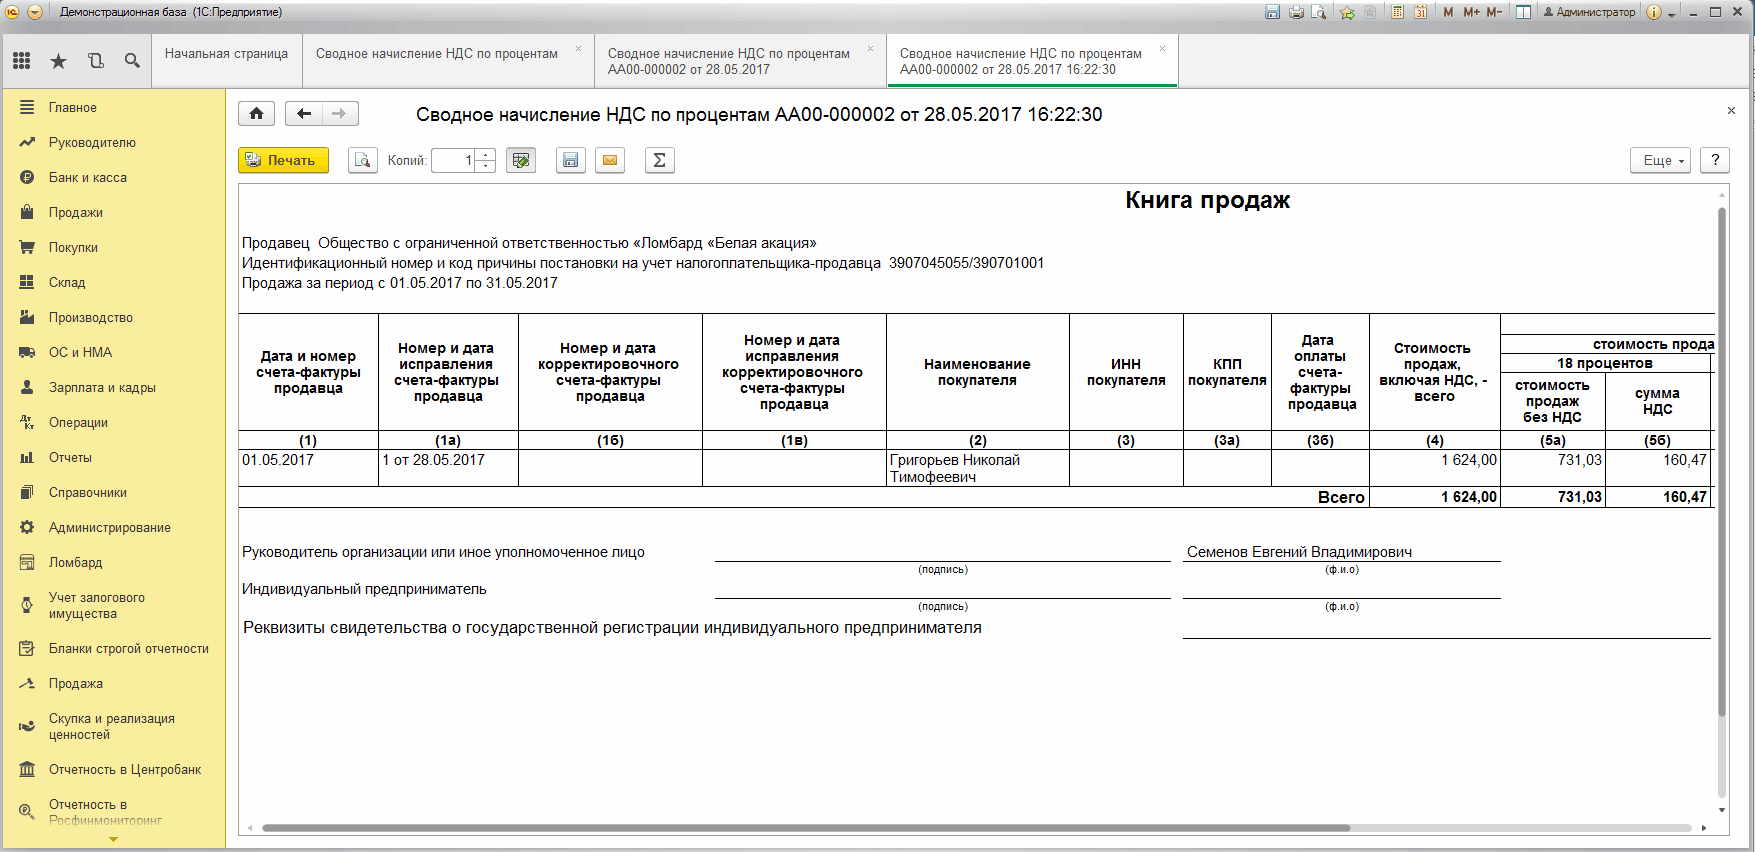Close the active 16:22:30 tab
Viewport: 1755px width, 852px height.
[x=1162, y=48]
